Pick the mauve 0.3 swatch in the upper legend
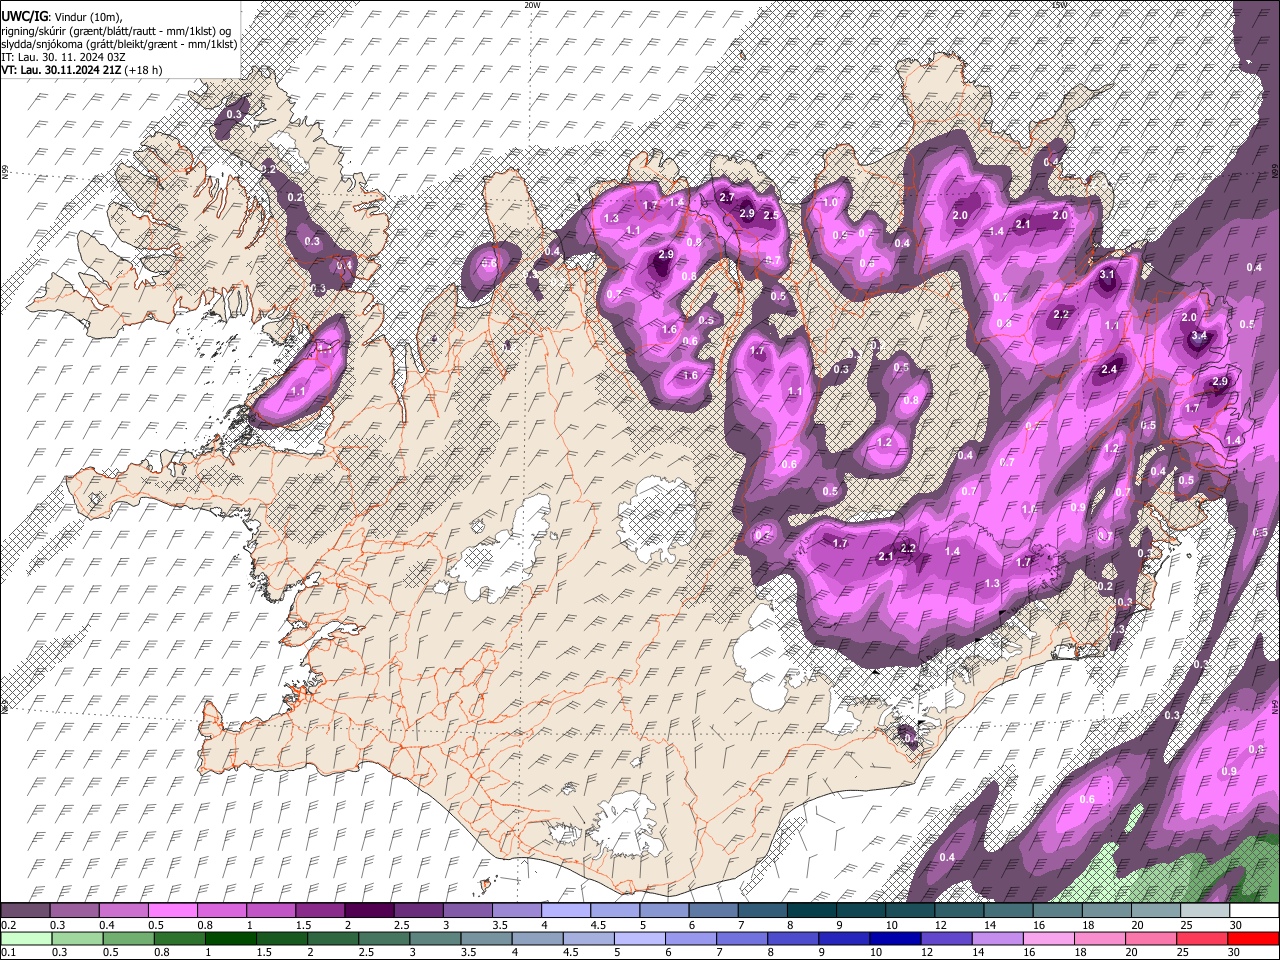1280x960 pixels. tap(74, 910)
